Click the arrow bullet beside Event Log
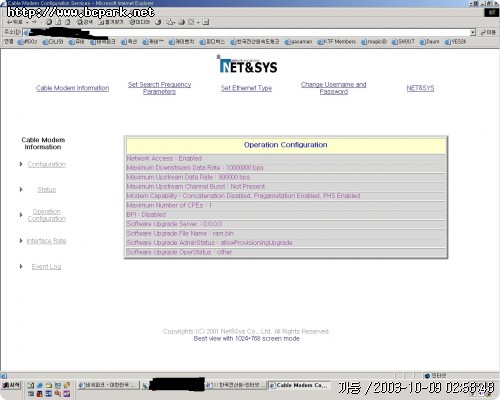 (21, 266)
